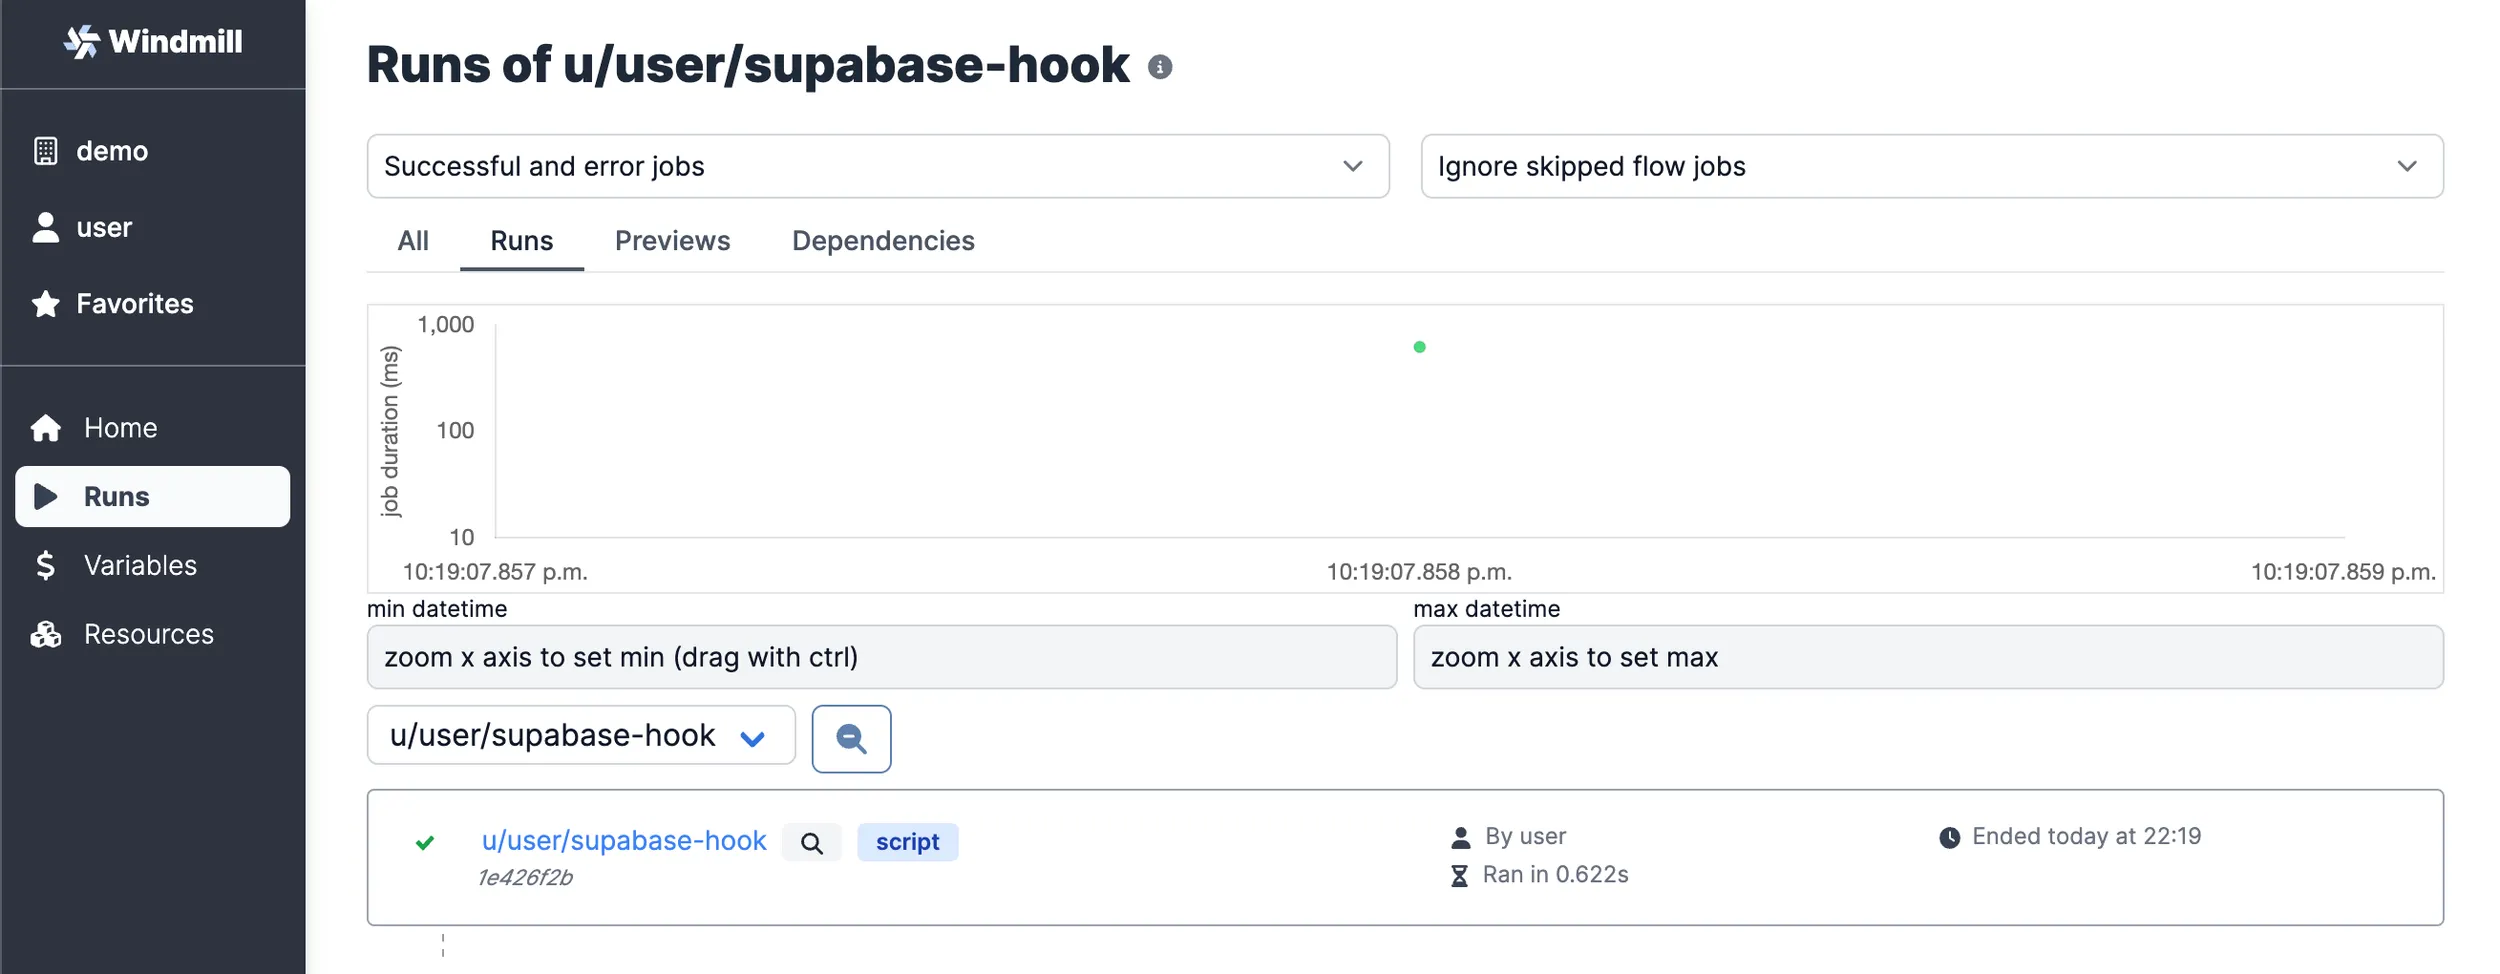Open the Dependencies tab
The image size is (2500, 974).
point(883,241)
